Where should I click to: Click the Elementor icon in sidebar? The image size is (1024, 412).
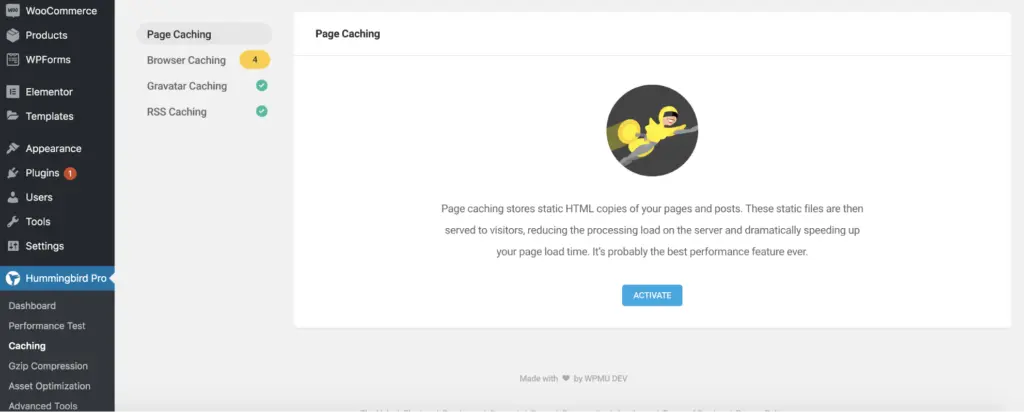point(12,92)
